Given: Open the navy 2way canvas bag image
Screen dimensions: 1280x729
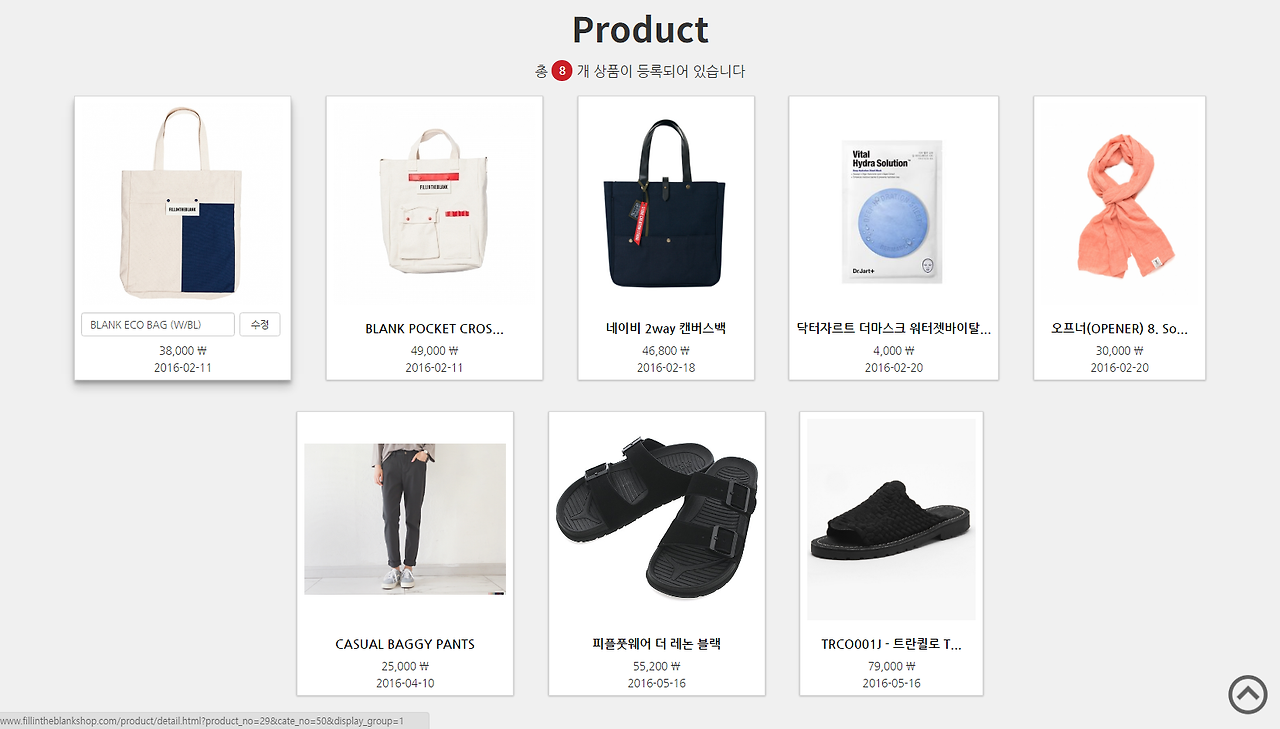Looking at the screenshot, I should pyautogui.click(x=666, y=204).
